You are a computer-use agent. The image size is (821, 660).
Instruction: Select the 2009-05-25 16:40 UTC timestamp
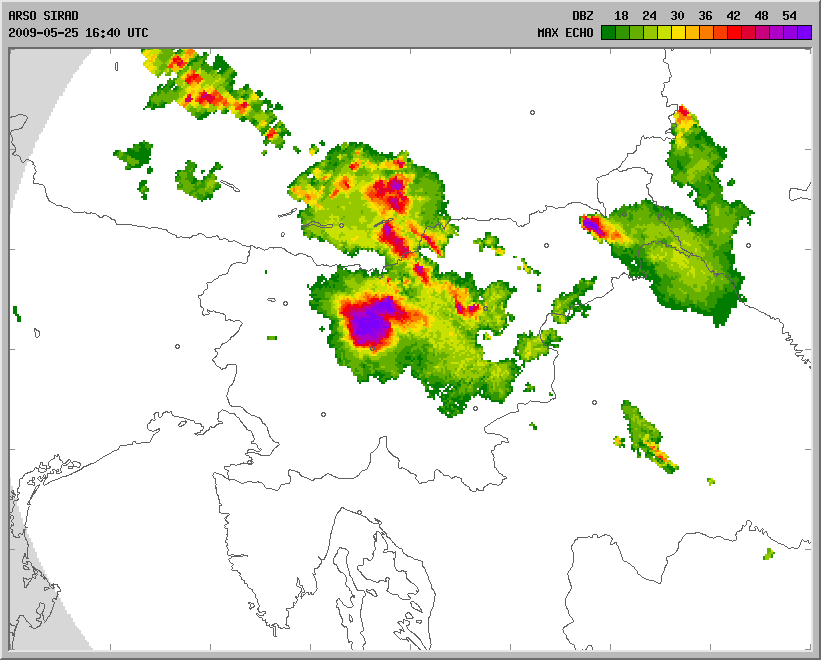tap(78, 32)
